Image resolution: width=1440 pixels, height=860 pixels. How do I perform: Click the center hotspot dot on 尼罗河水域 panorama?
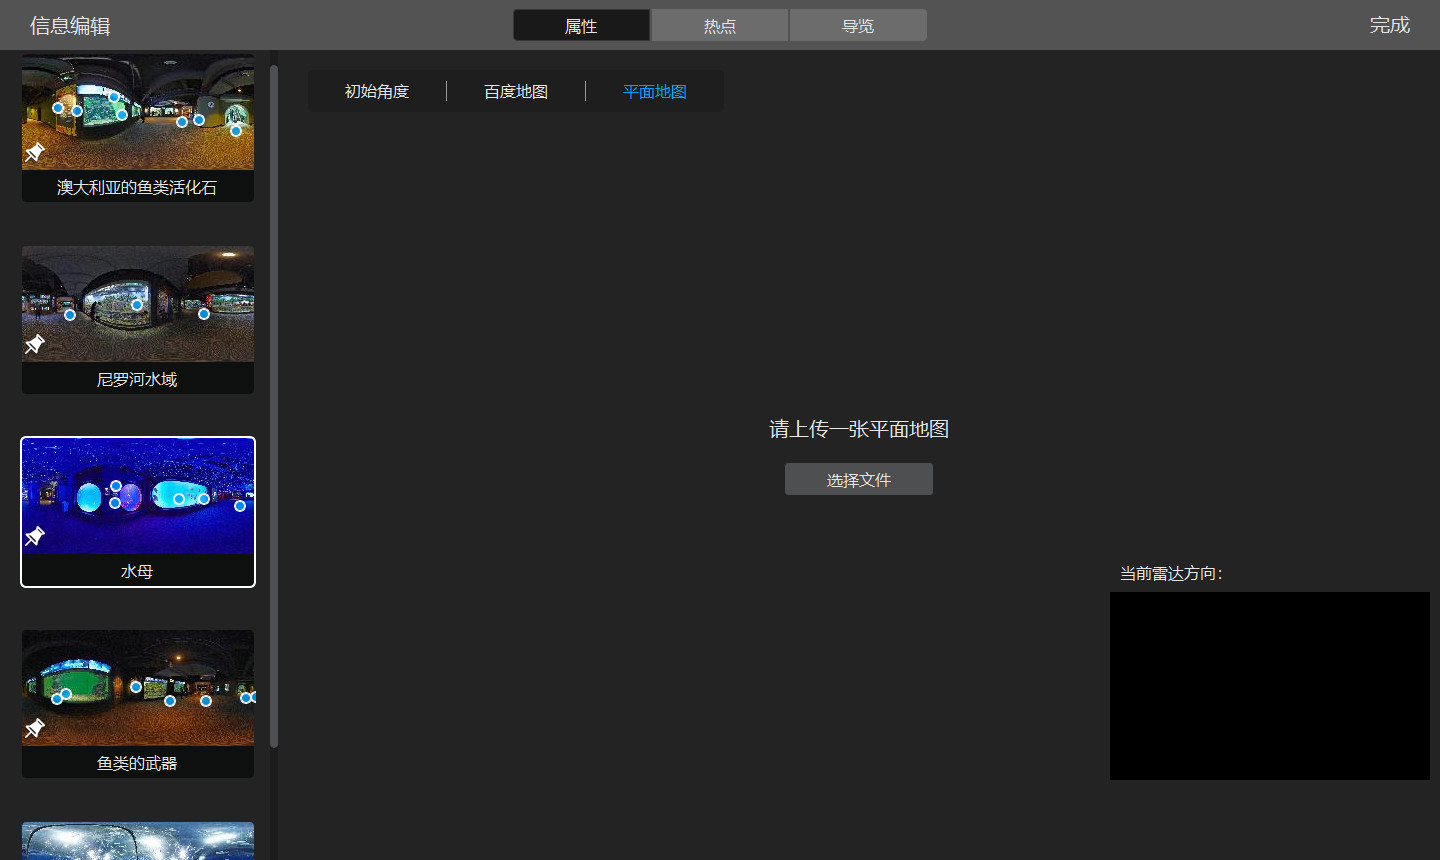137,305
